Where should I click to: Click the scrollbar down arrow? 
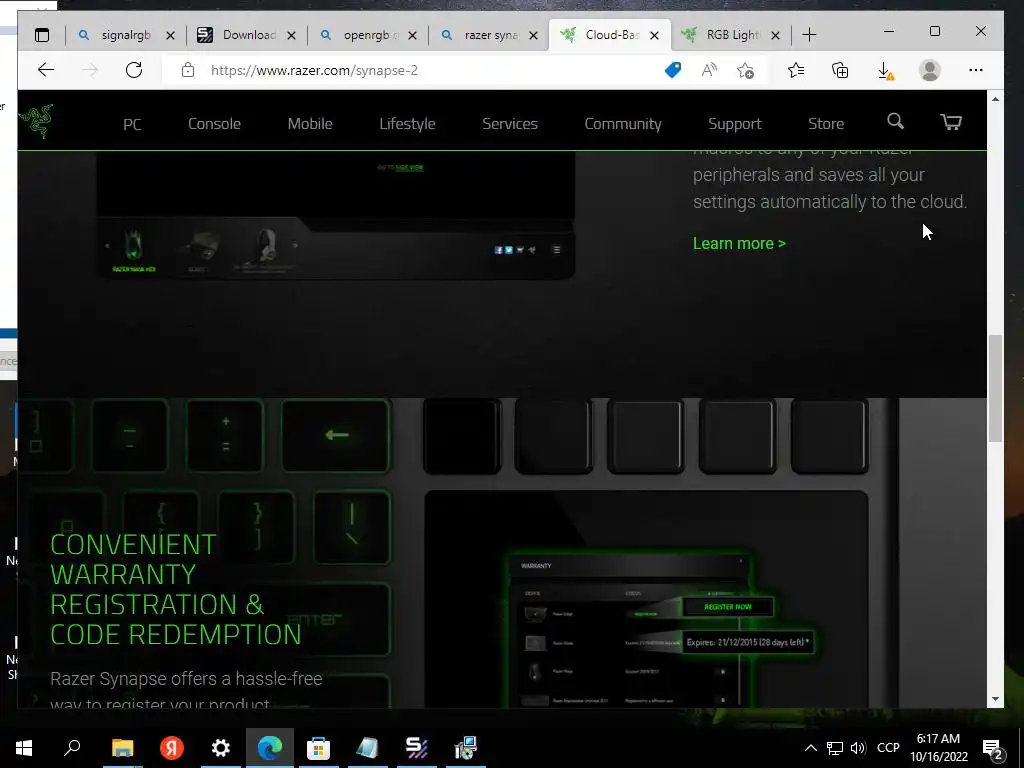[x=995, y=699]
